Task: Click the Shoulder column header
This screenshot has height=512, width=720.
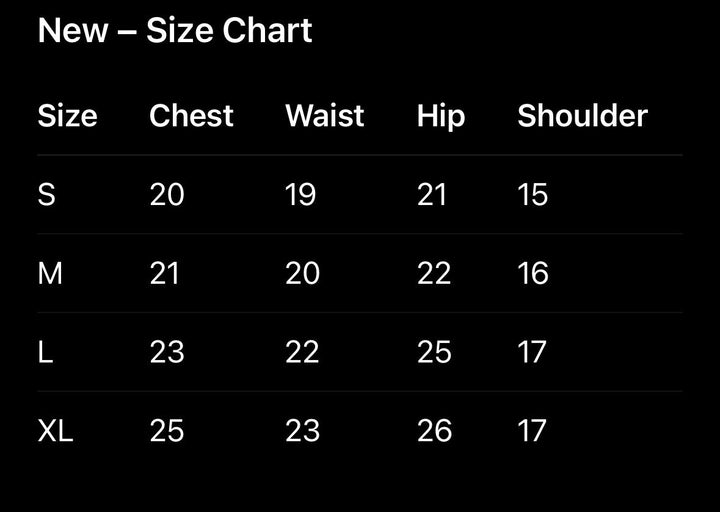Action: (582, 116)
